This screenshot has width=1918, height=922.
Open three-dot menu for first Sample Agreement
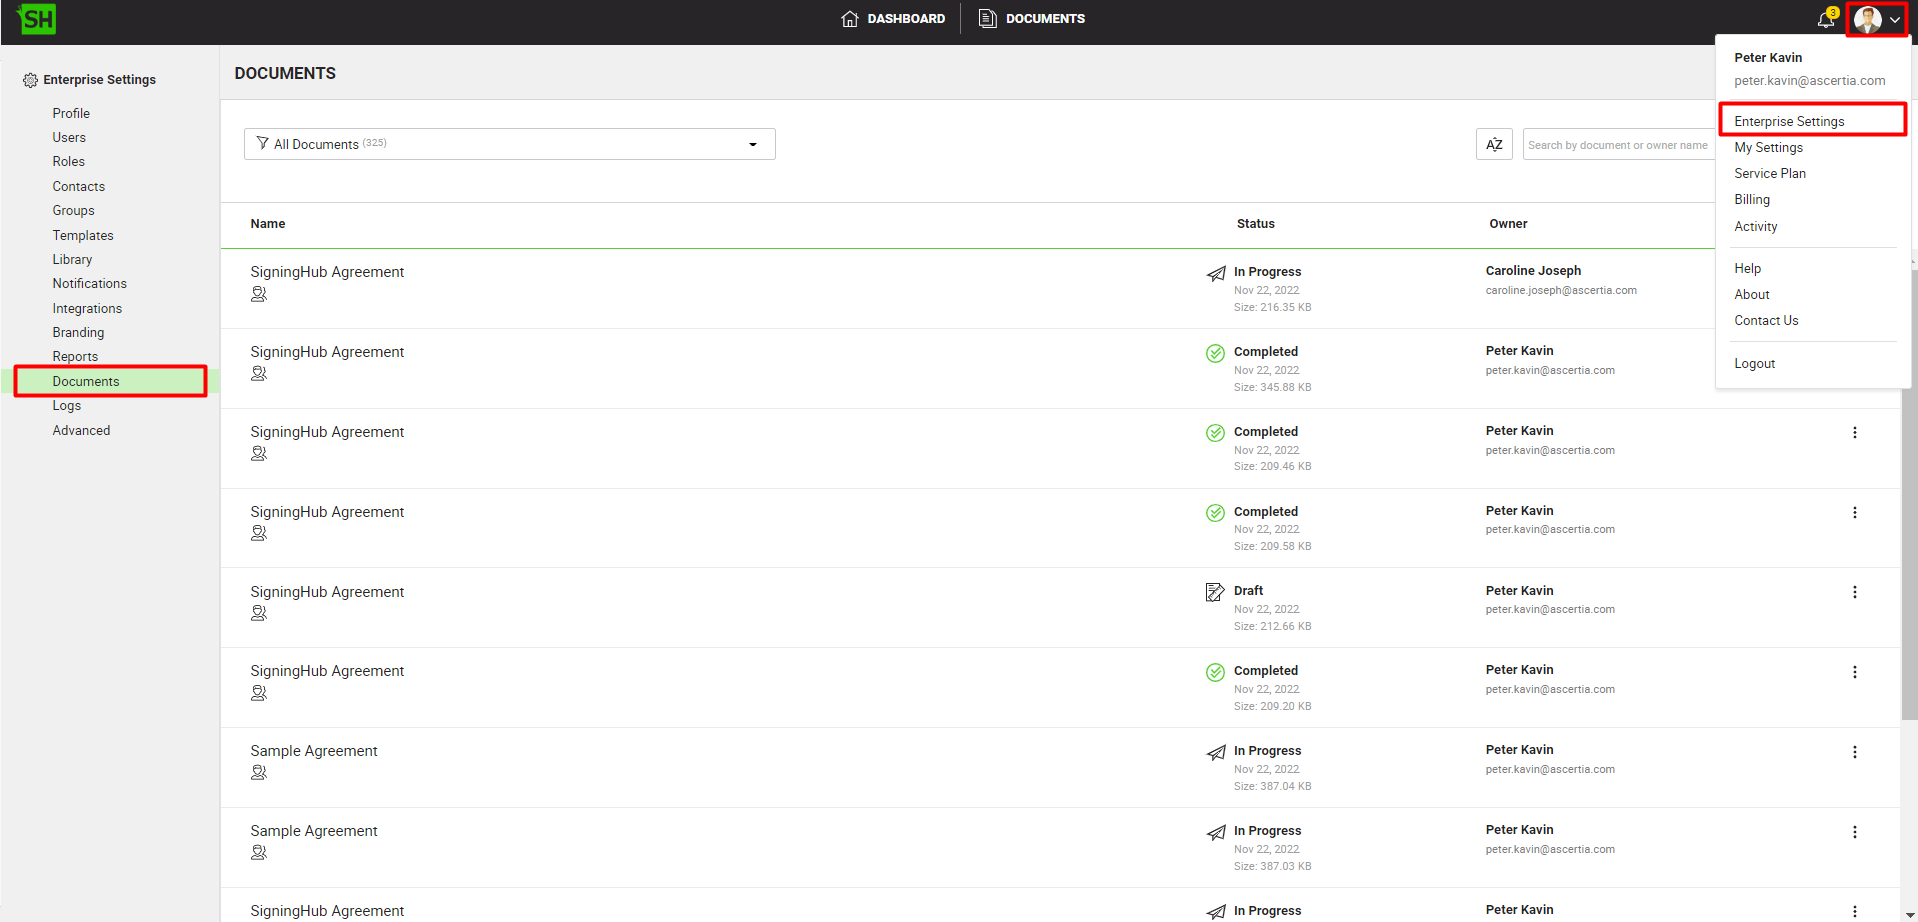[1854, 752]
